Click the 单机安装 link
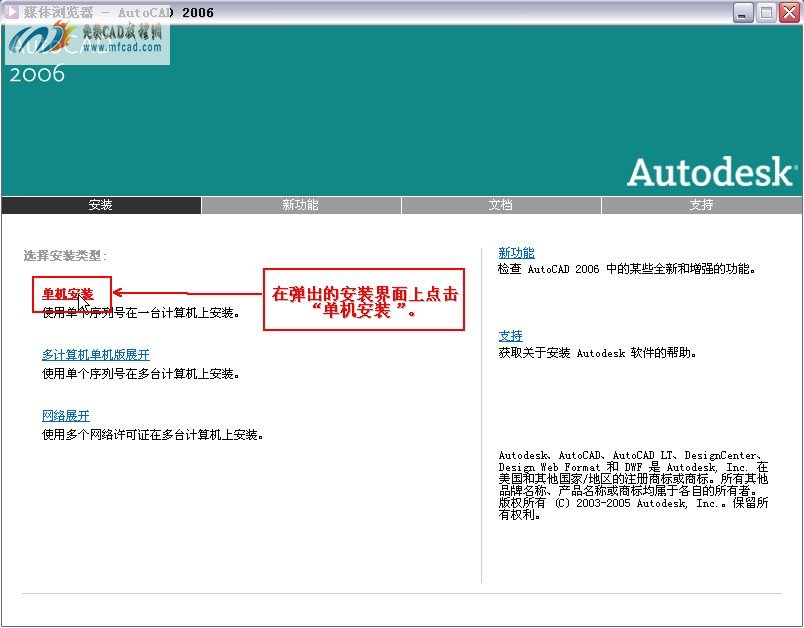This screenshot has width=804, height=628. (x=68, y=294)
